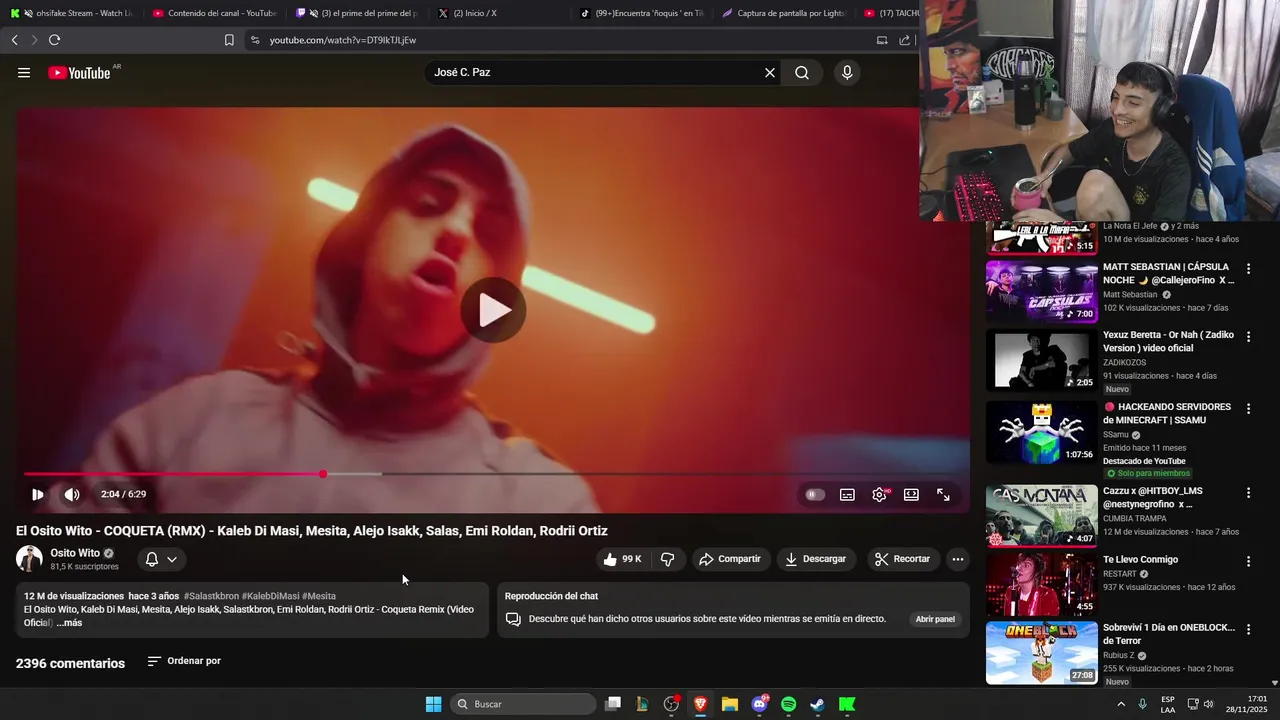Go back in the browser
This screenshot has height=720, width=1280.
pyautogui.click(x=14, y=40)
